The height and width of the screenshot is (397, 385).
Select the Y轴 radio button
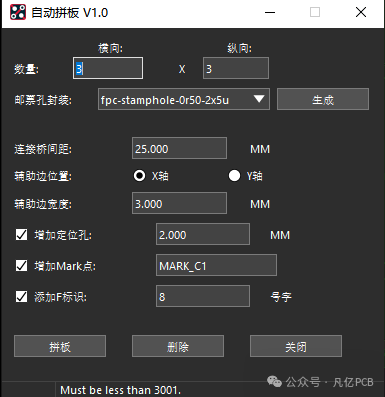tap(234, 175)
